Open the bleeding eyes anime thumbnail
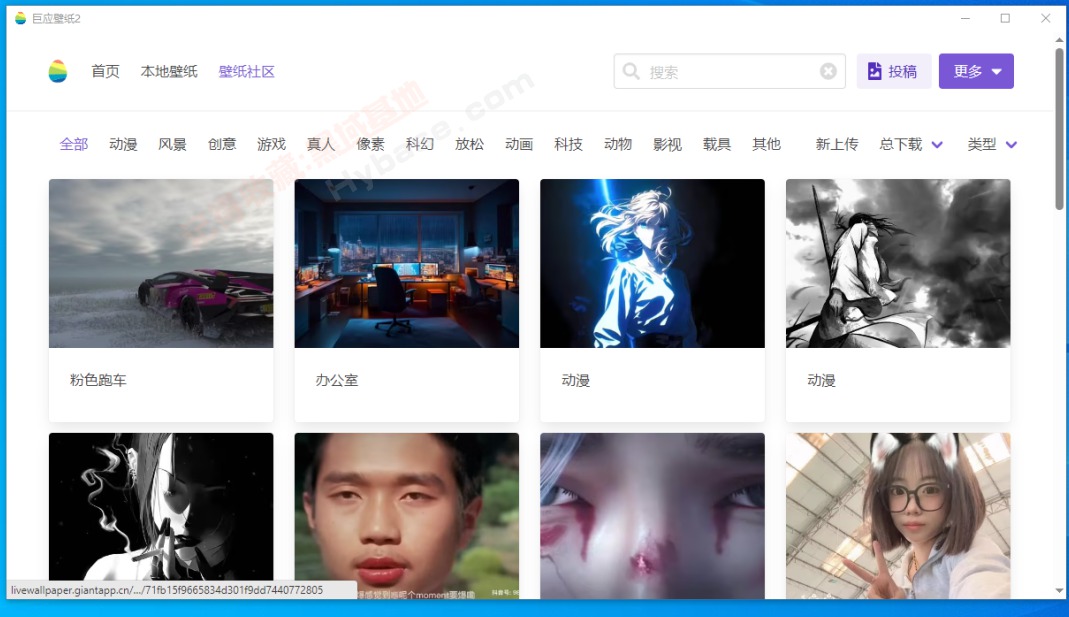1069x617 pixels. coord(652,516)
